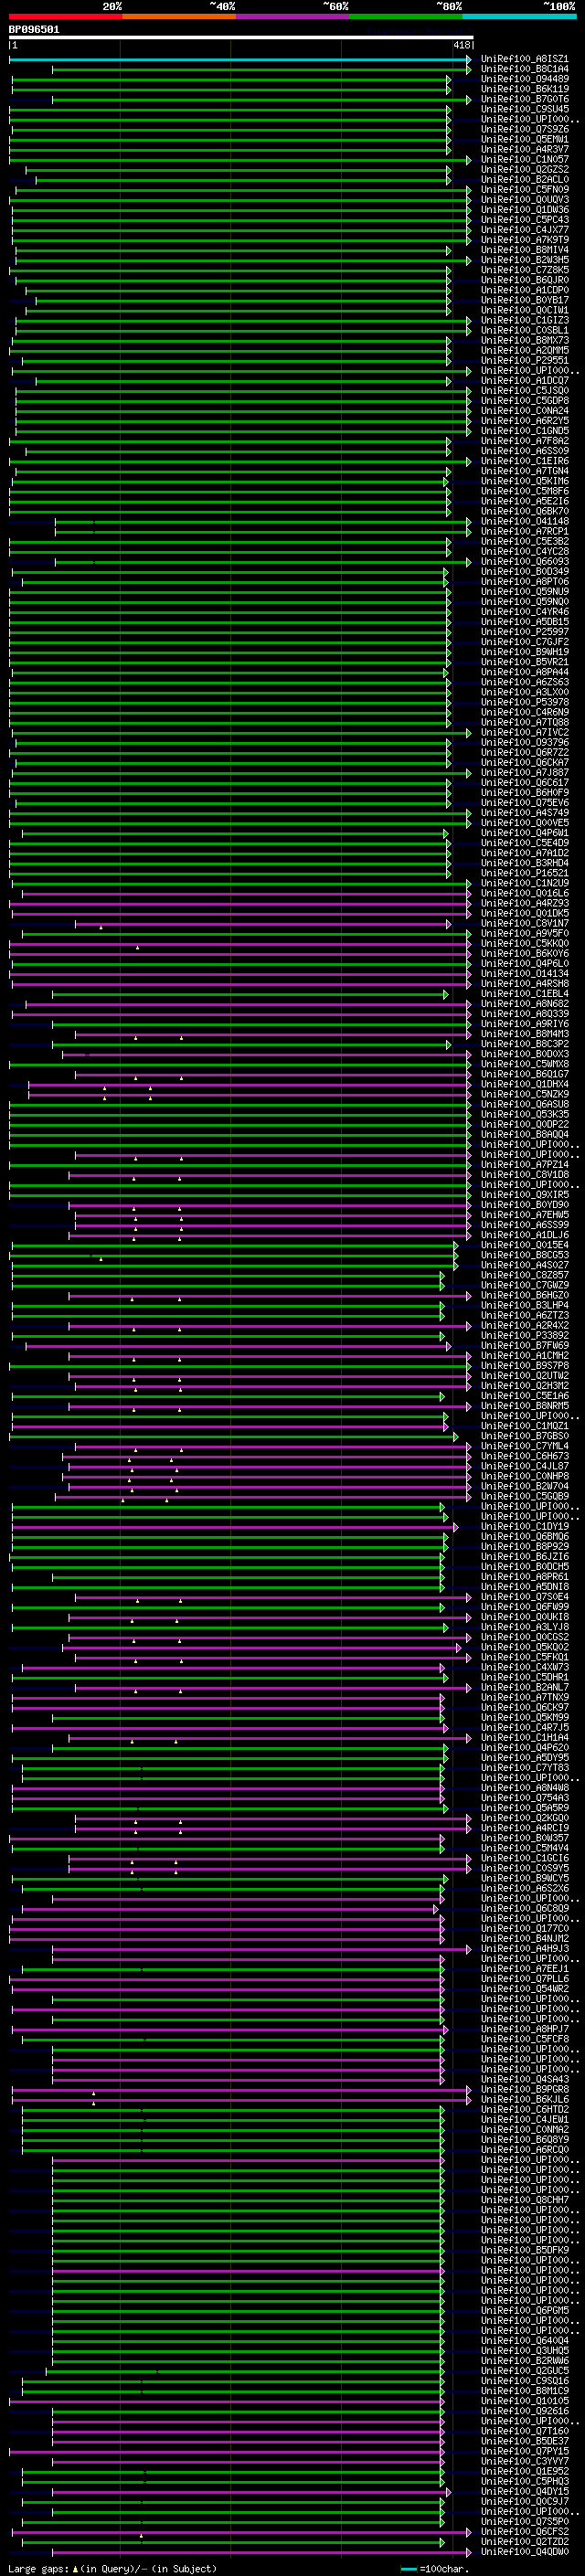
Task: Click label UniRef100_C1EIR6
Action: (524, 461)
